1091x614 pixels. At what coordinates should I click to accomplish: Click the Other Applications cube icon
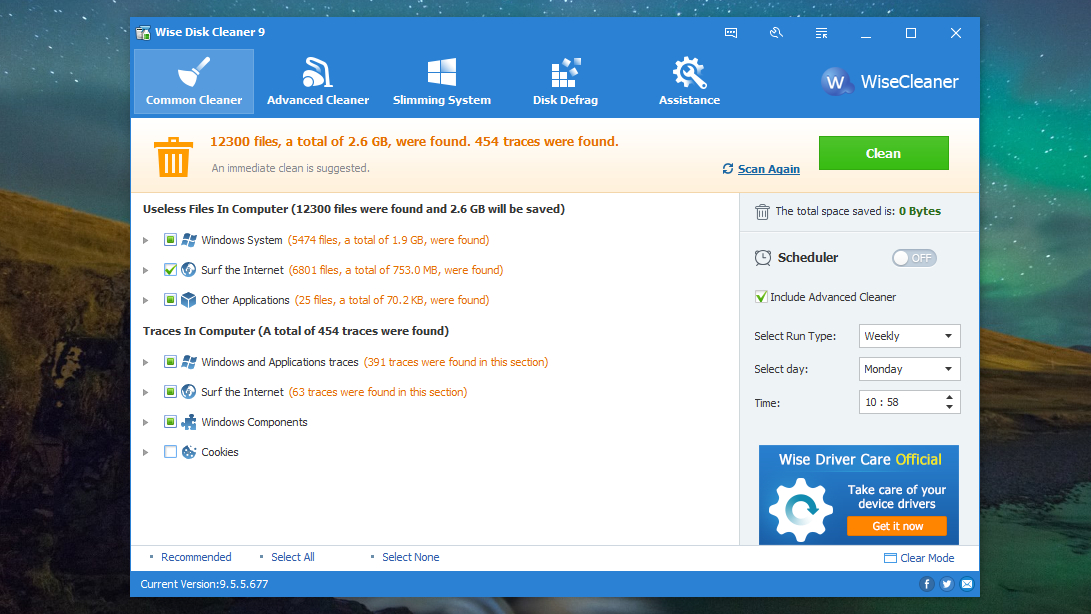(189, 300)
